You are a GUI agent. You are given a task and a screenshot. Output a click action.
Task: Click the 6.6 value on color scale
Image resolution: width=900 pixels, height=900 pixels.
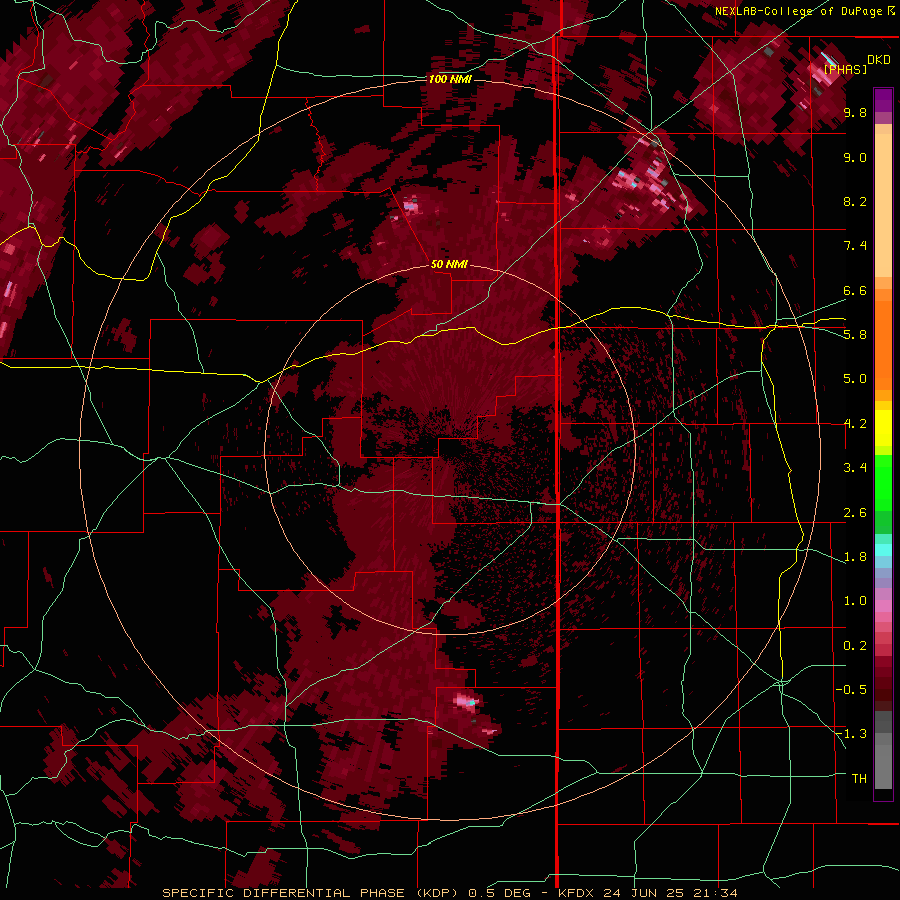click(x=855, y=290)
